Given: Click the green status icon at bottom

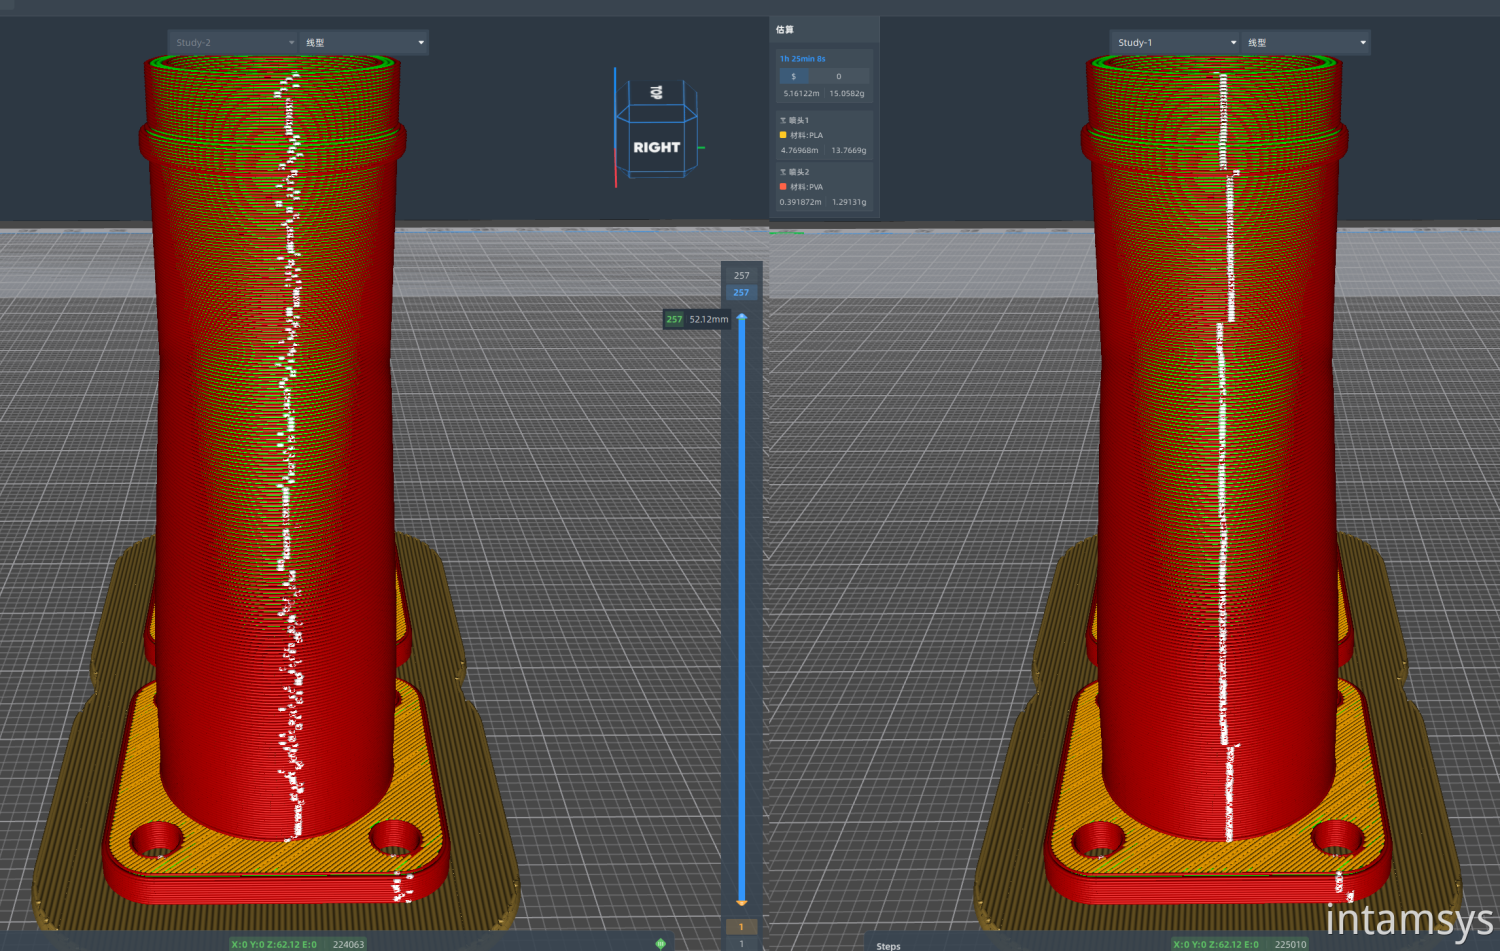Looking at the screenshot, I should (660, 943).
